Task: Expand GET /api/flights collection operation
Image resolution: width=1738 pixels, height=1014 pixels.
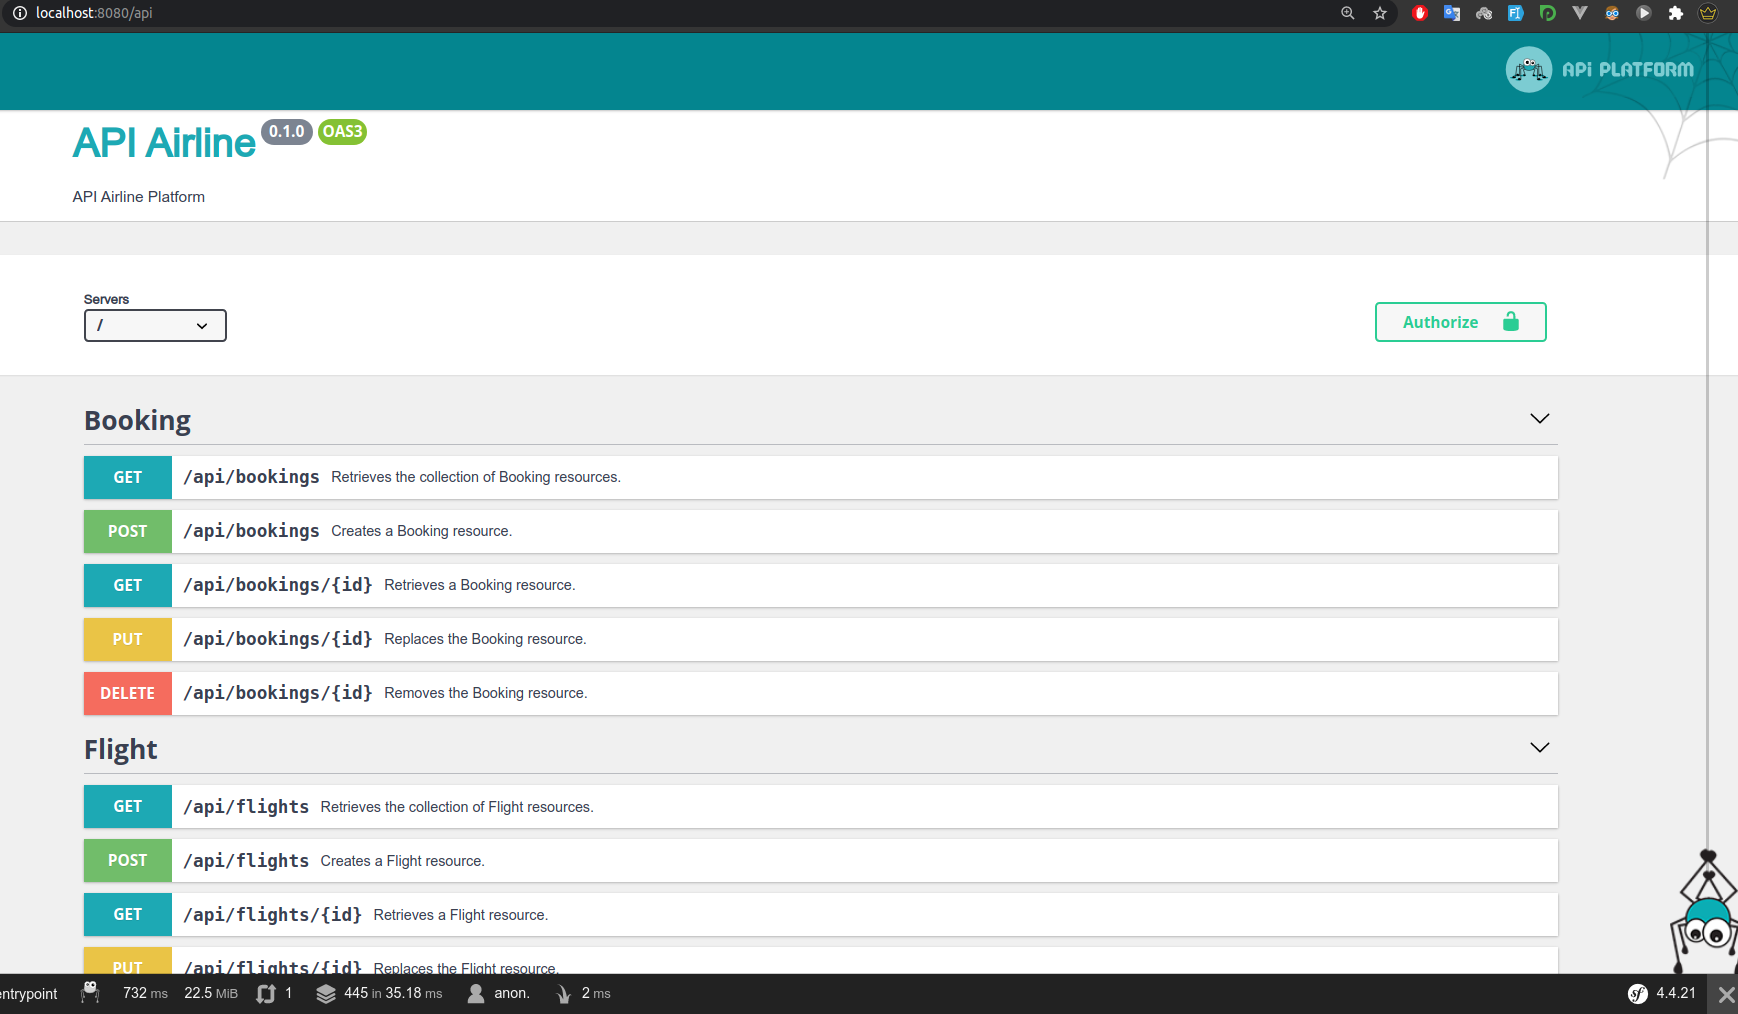Action: pyautogui.click(x=821, y=806)
